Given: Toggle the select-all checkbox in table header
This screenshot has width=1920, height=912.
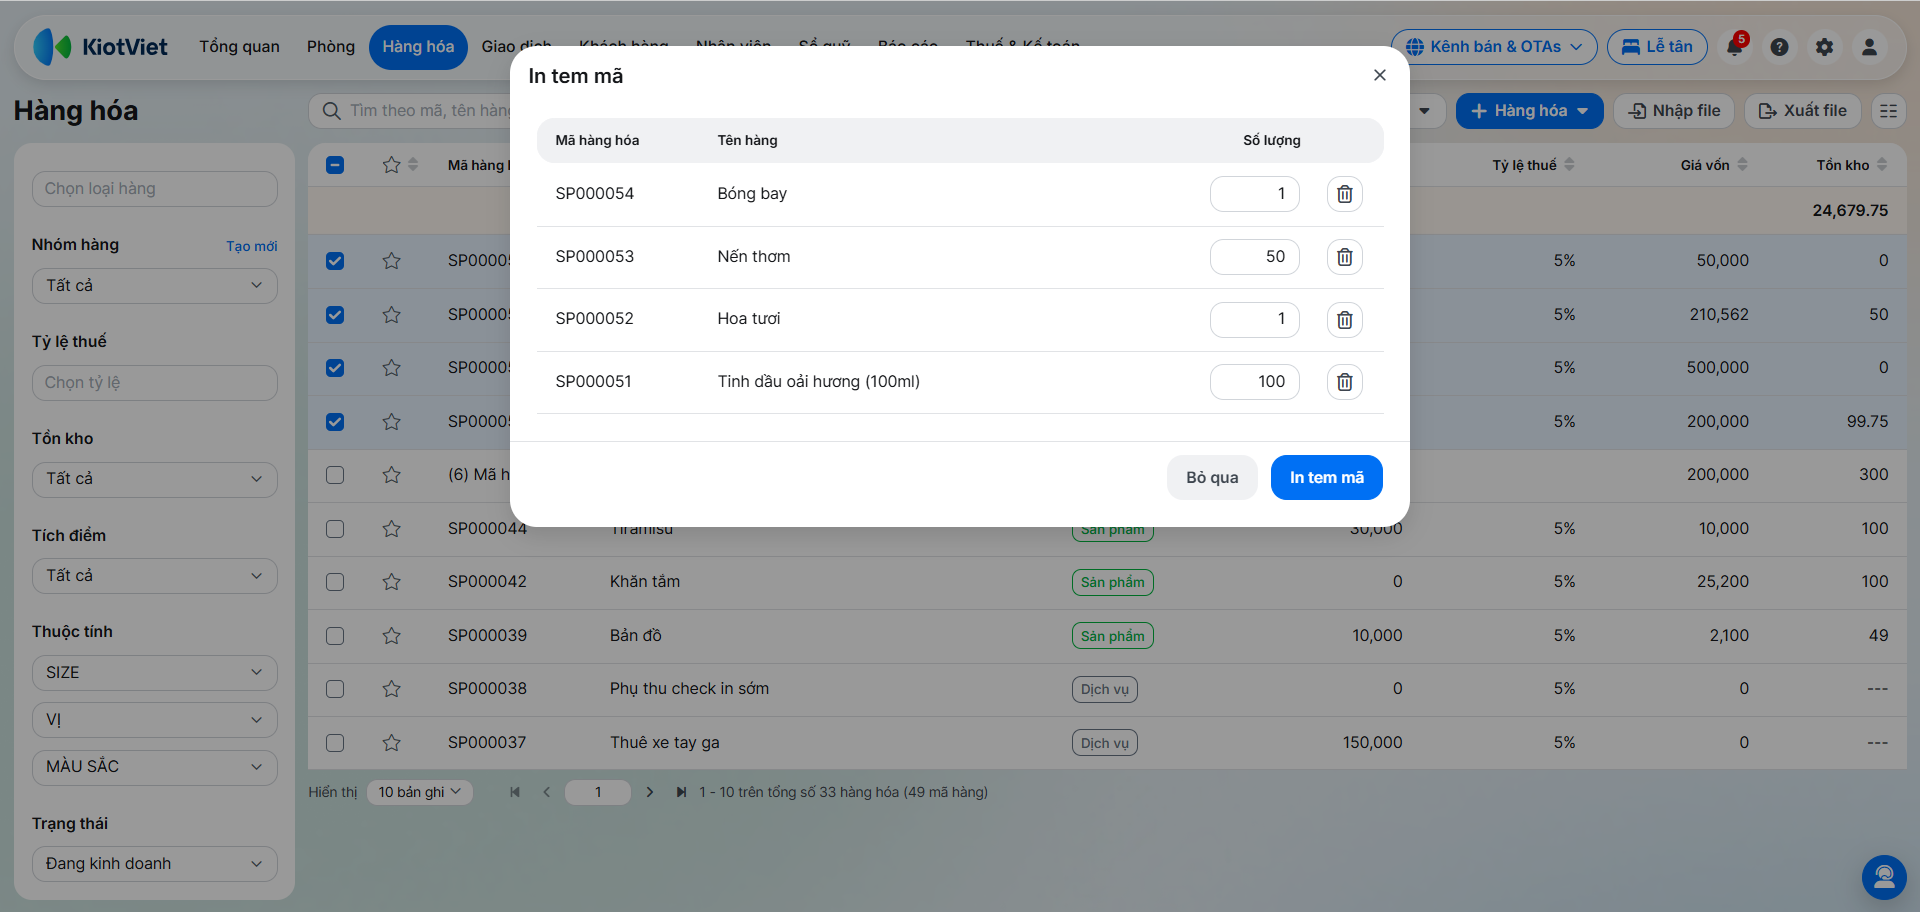Looking at the screenshot, I should (x=335, y=165).
